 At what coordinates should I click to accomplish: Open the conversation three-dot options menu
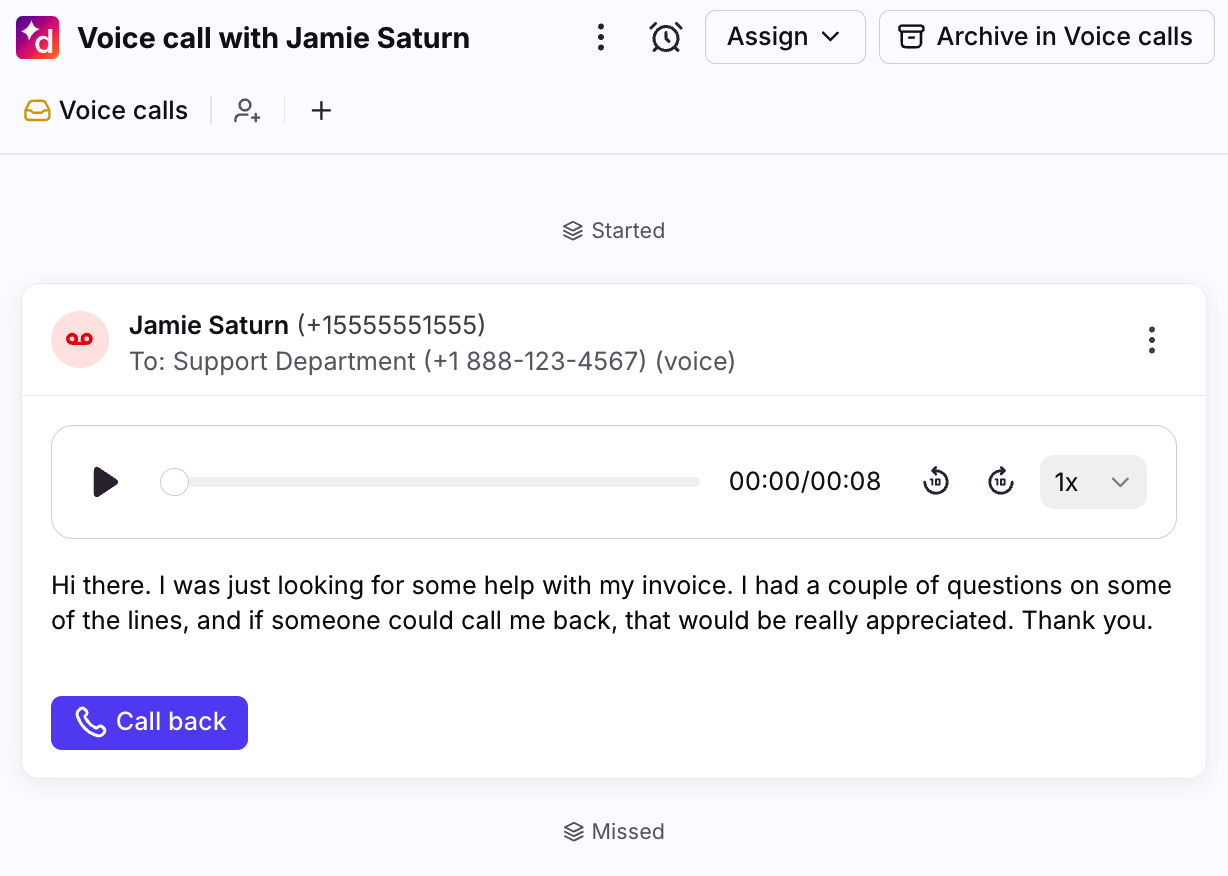click(600, 38)
